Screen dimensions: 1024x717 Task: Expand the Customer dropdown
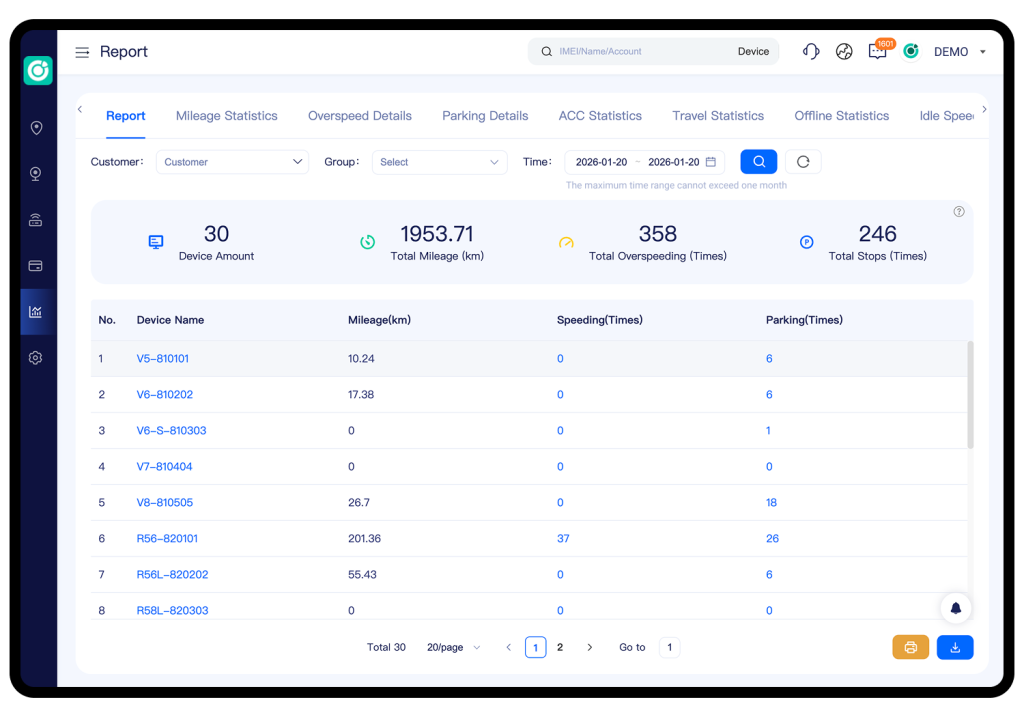click(232, 162)
